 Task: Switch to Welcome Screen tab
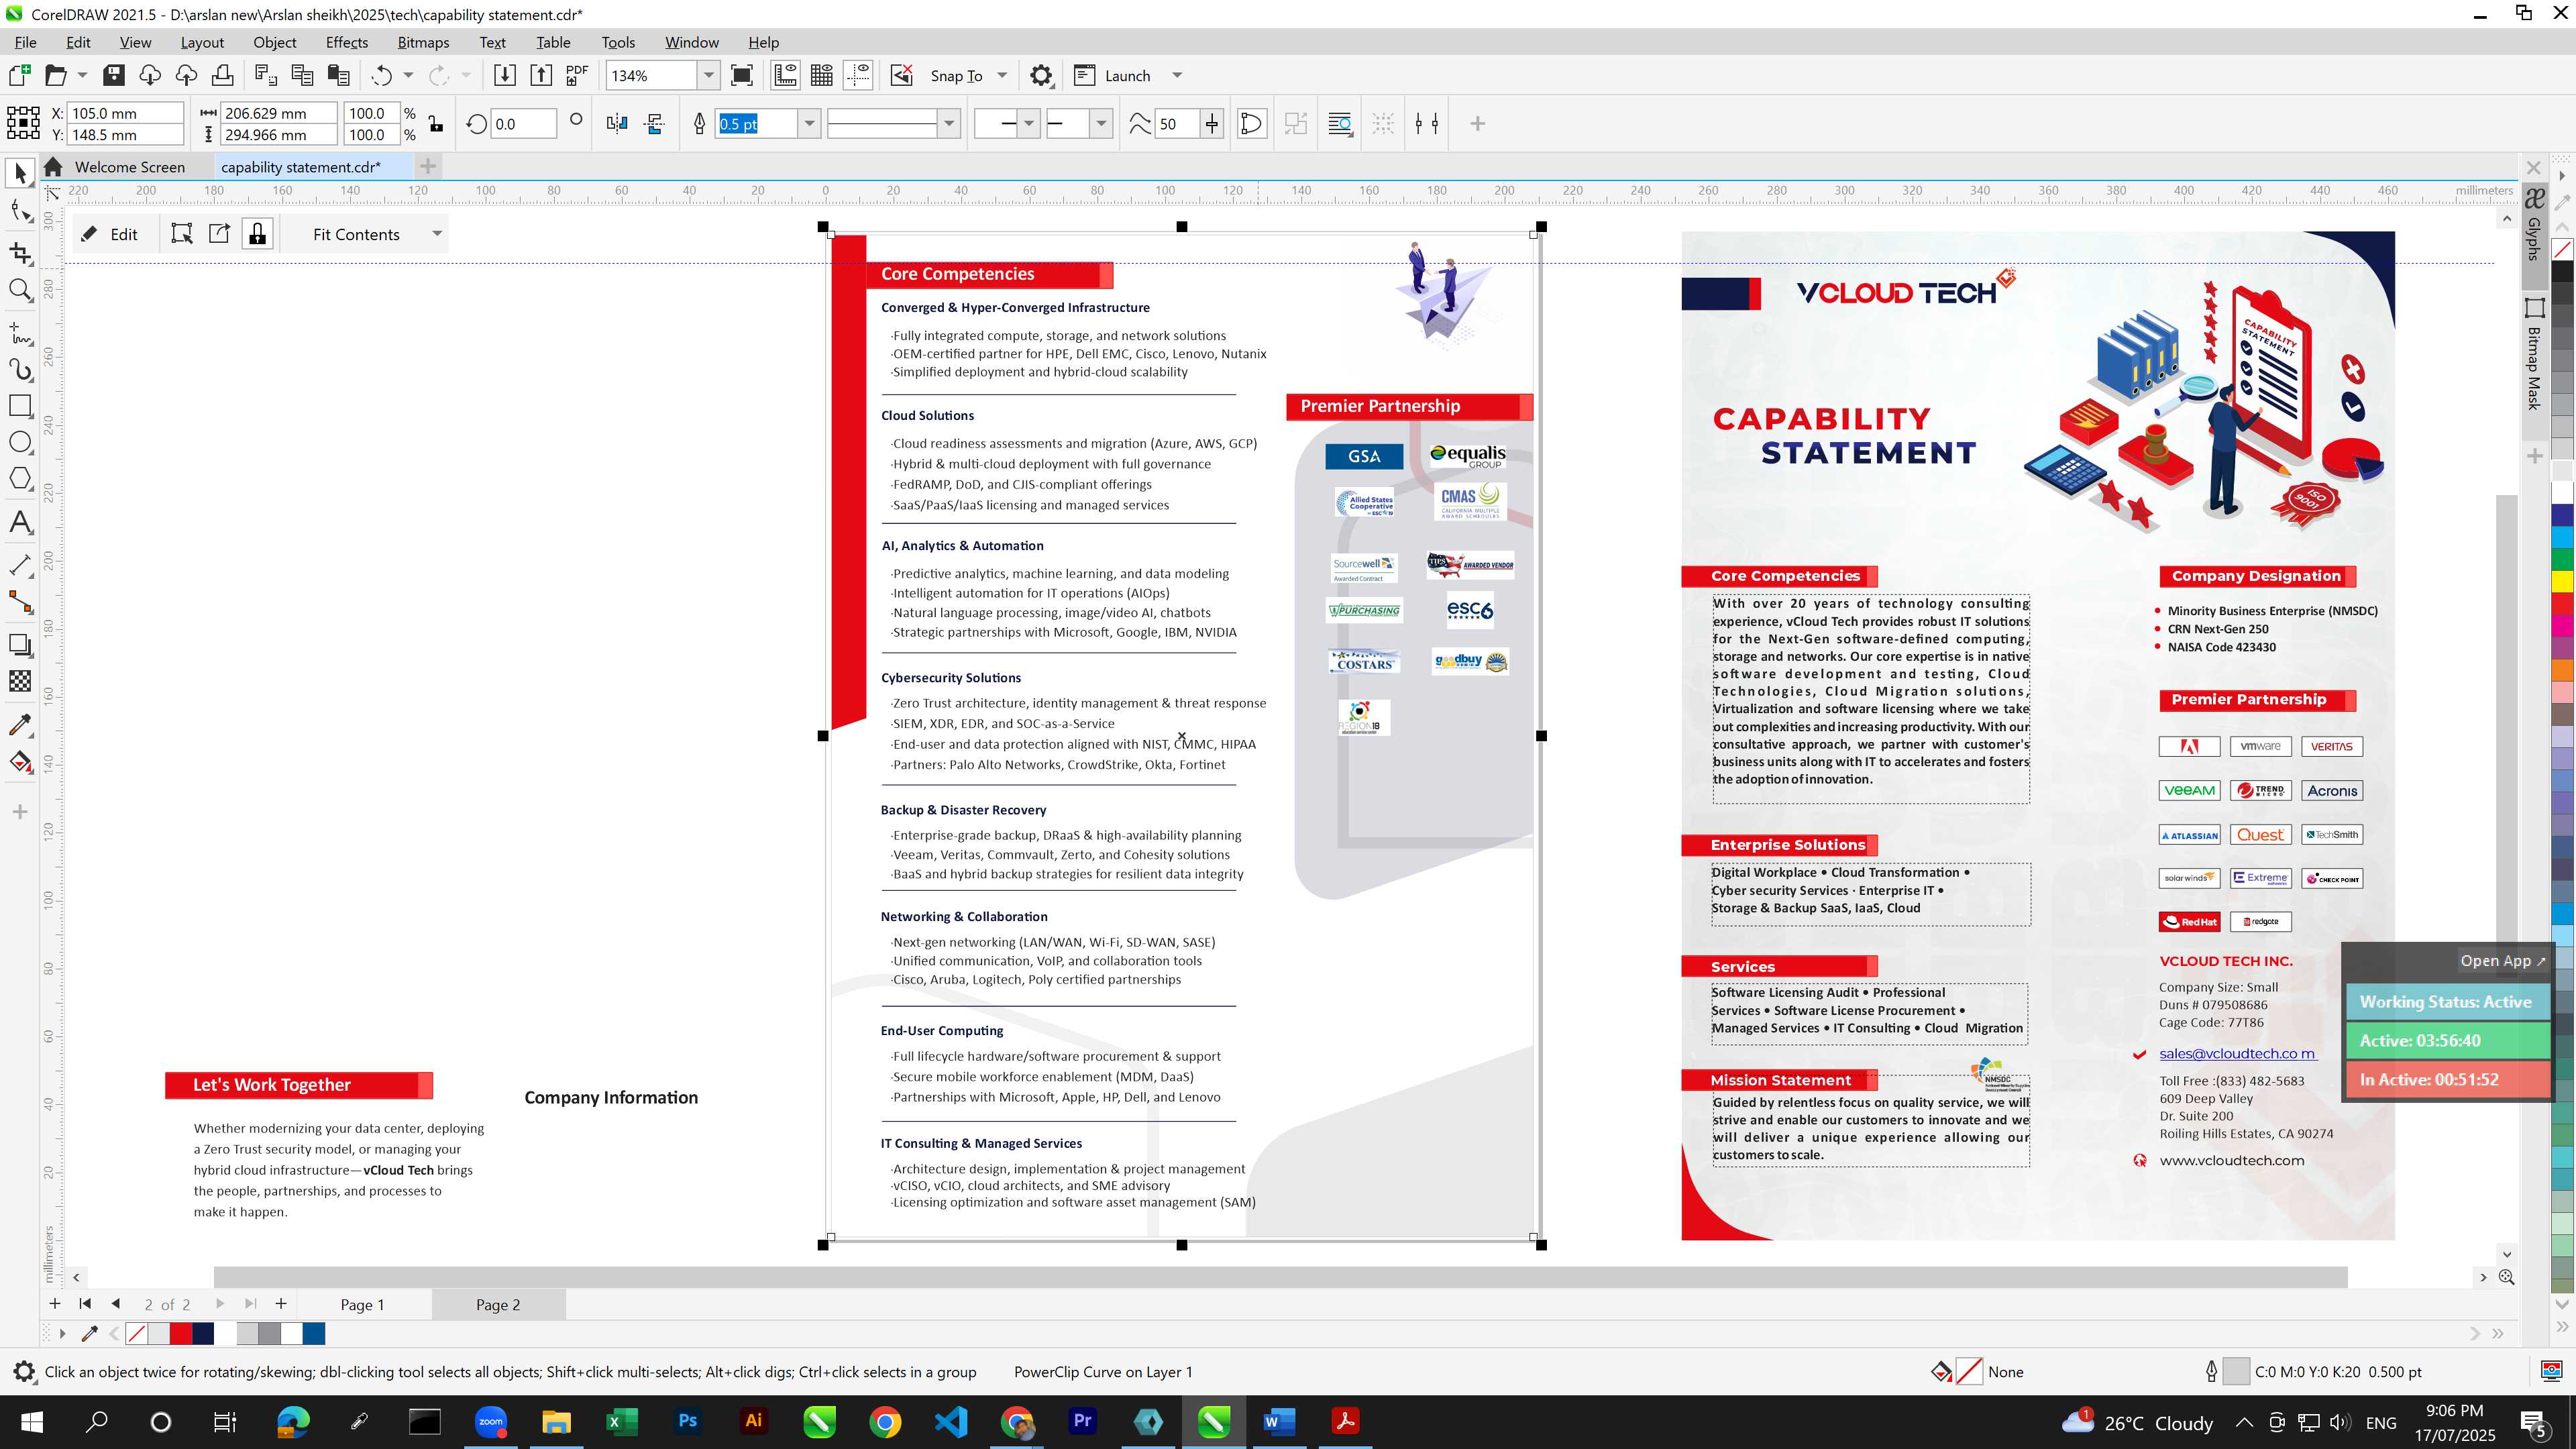pos(130,167)
